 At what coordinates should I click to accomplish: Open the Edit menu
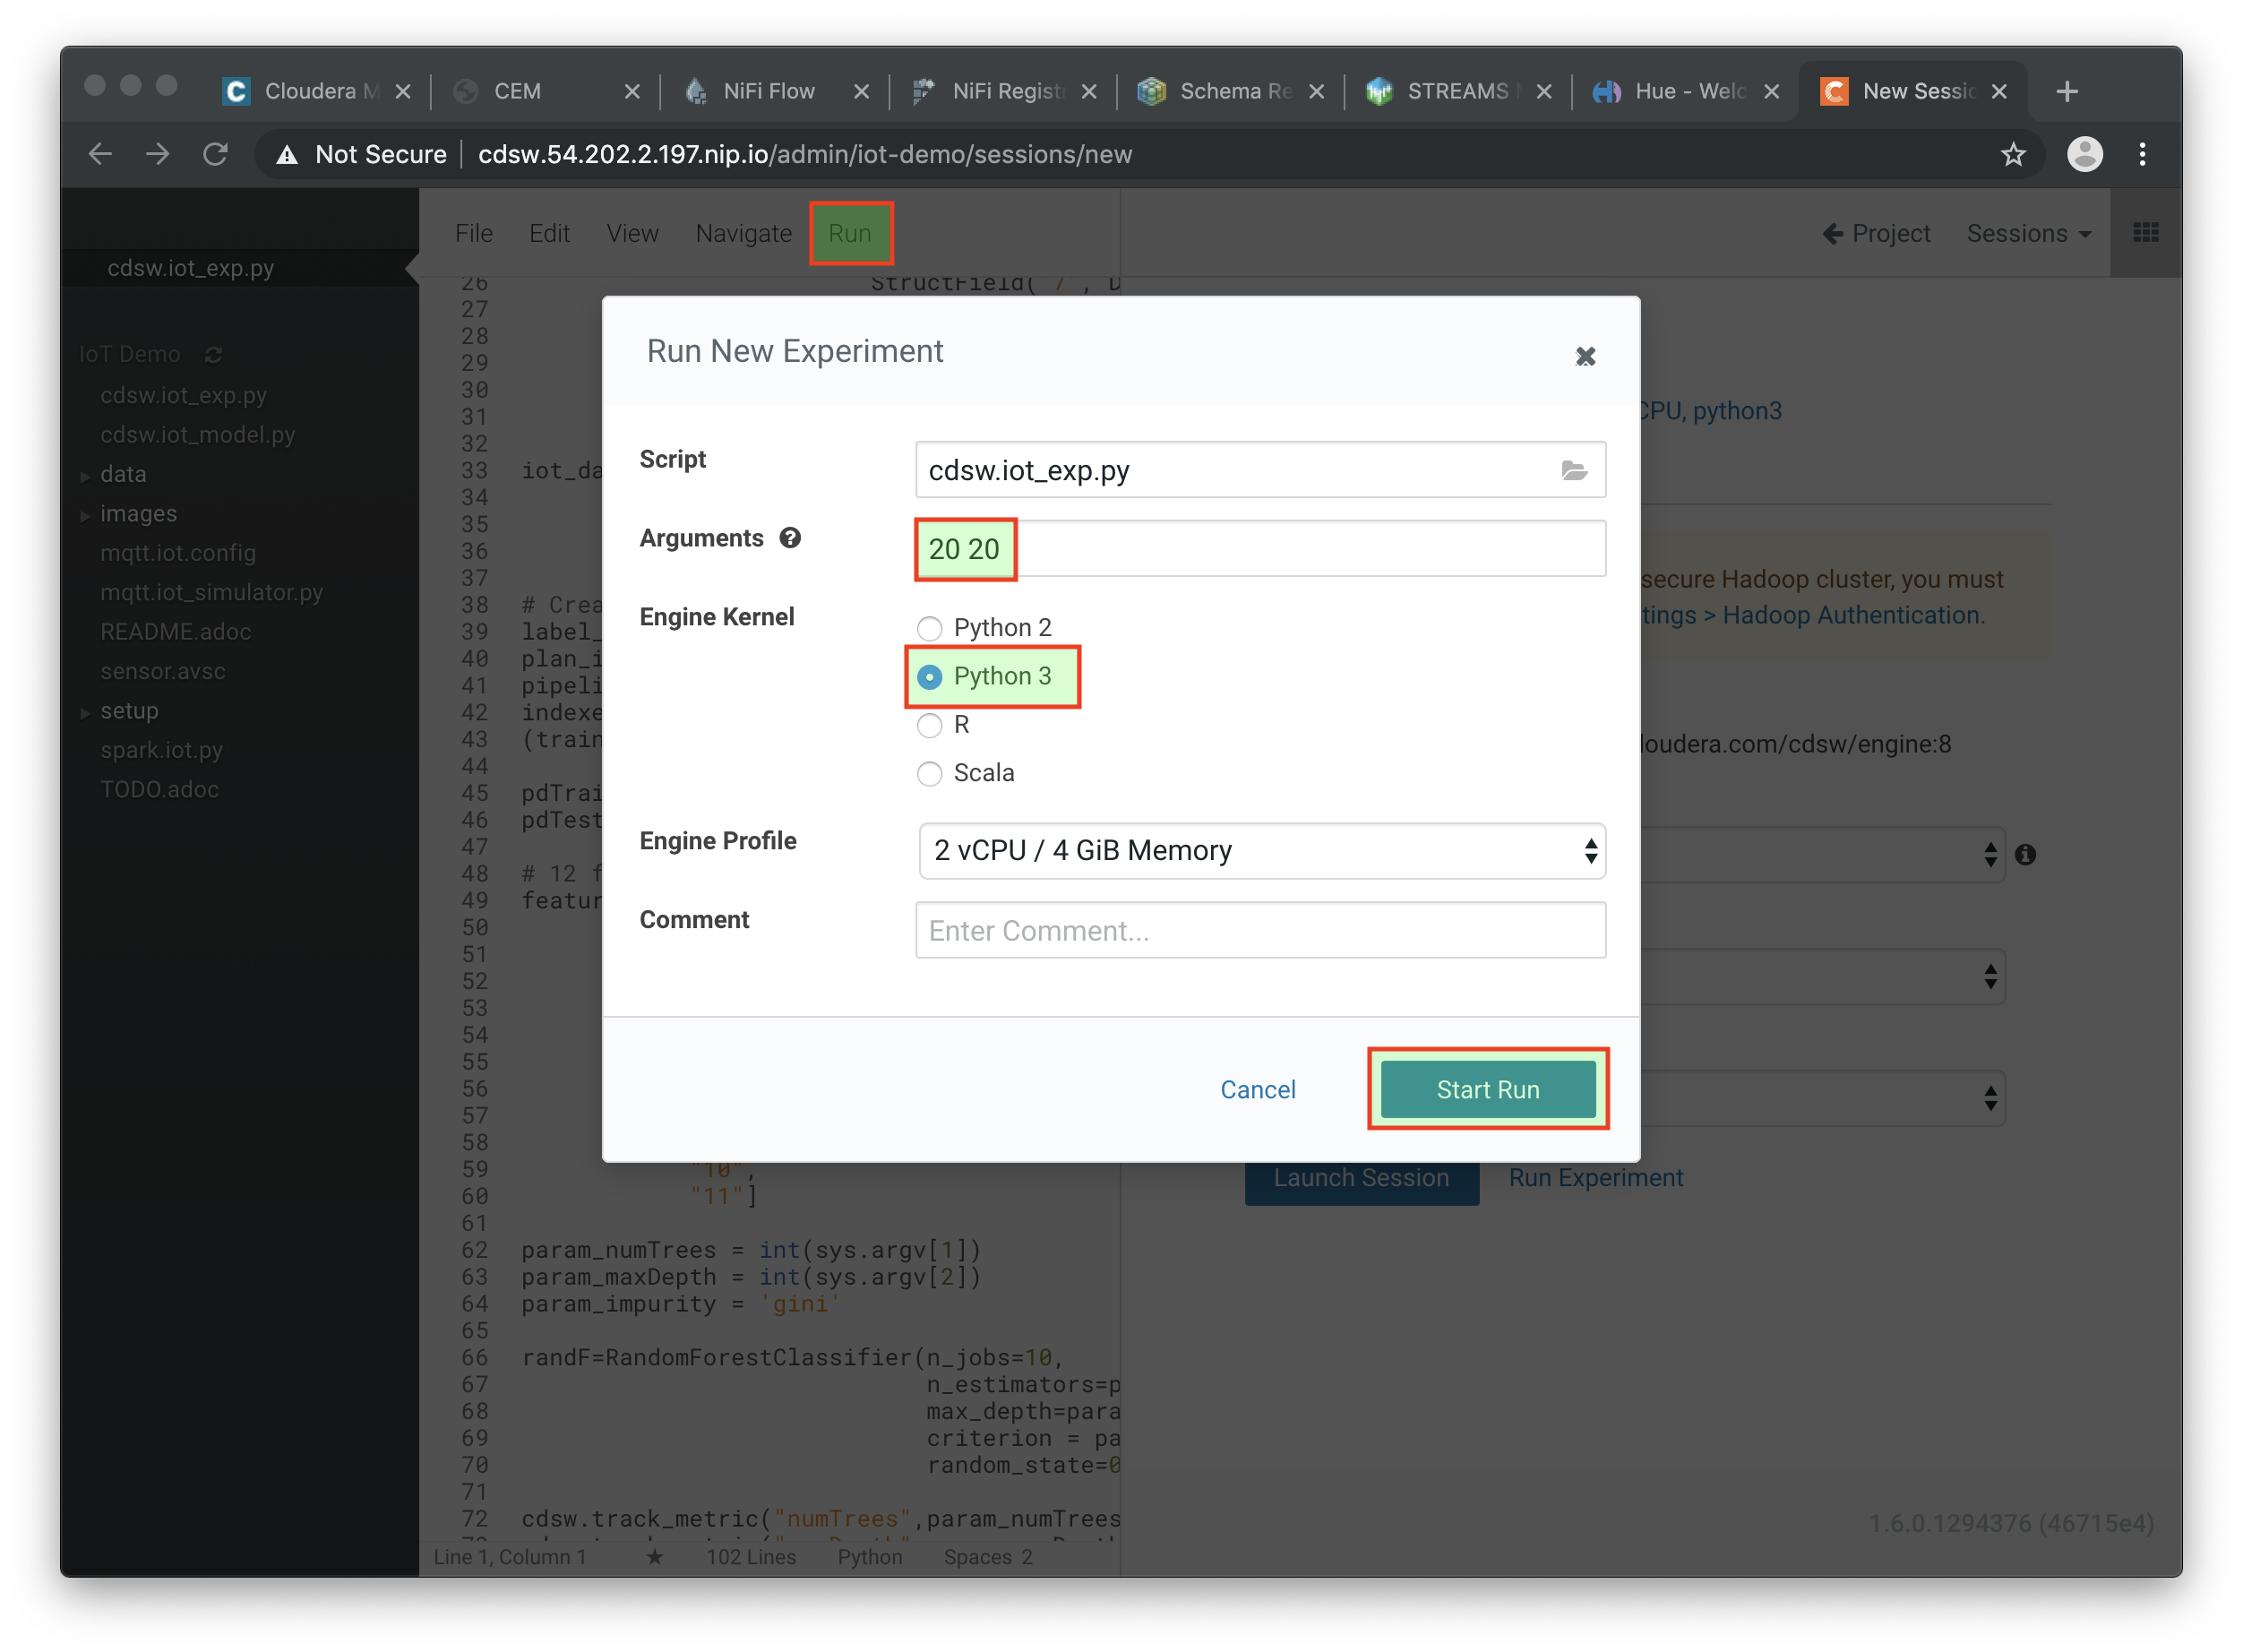point(549,233)
